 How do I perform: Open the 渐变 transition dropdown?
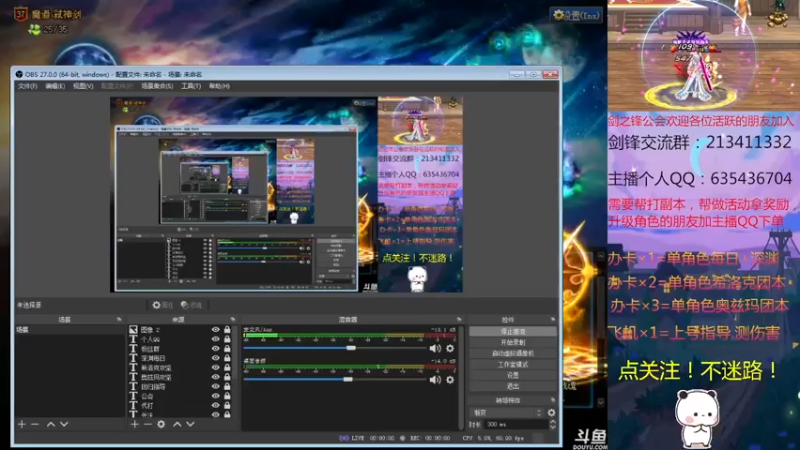[507, 412]
